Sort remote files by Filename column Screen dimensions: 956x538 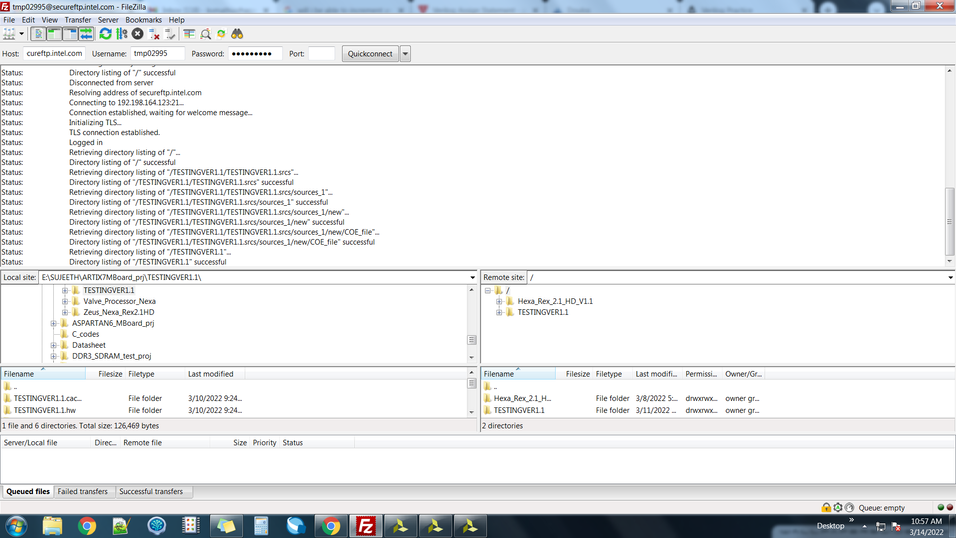(518, 374)
